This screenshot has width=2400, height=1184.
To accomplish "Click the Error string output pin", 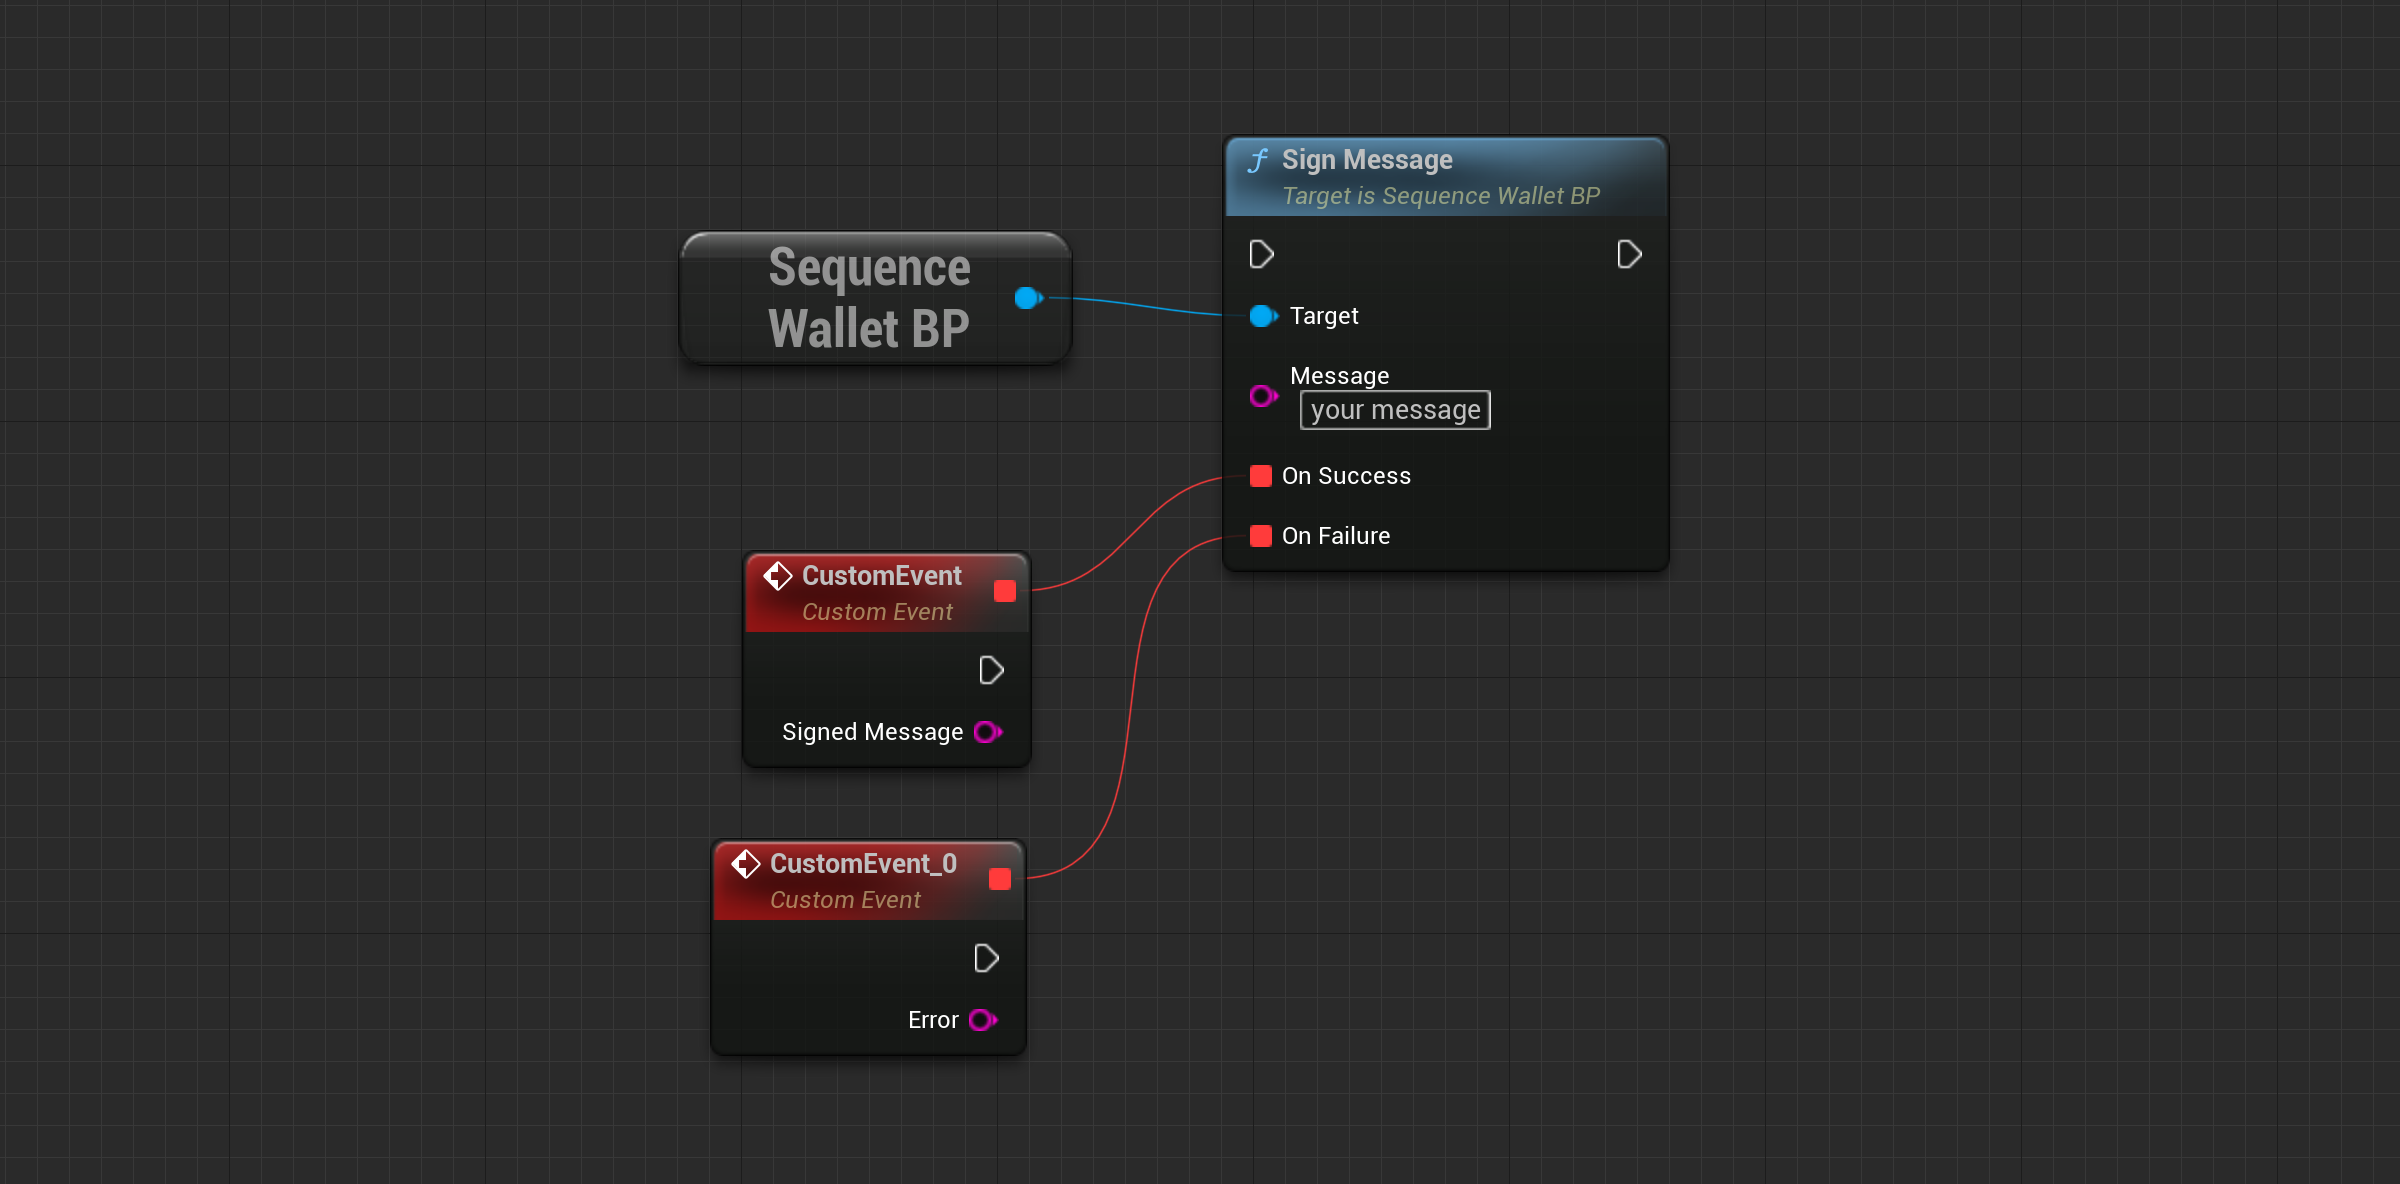I will (x=982, y=1020).
